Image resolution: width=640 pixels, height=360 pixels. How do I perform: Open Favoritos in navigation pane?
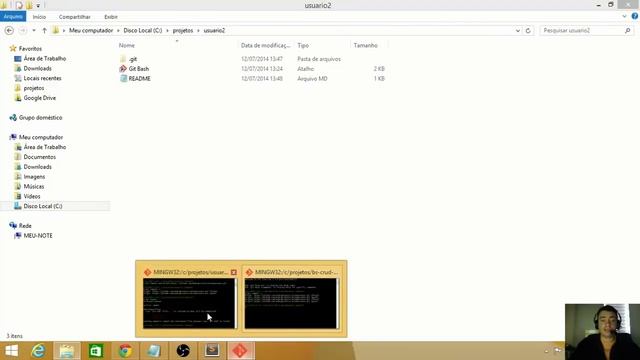[30, 49]
